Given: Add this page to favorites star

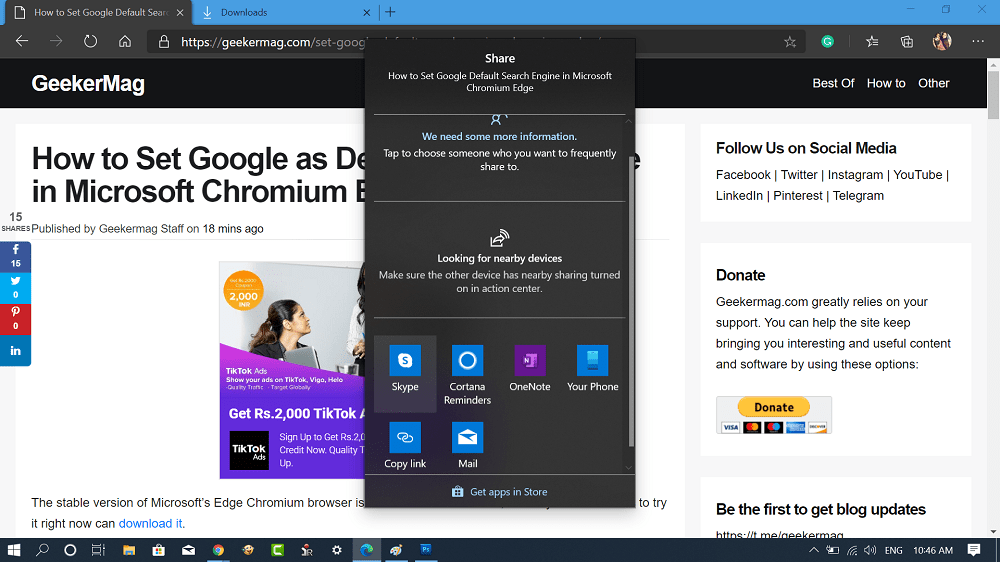Looking at the screenshot, I should (x=790, y=42).
